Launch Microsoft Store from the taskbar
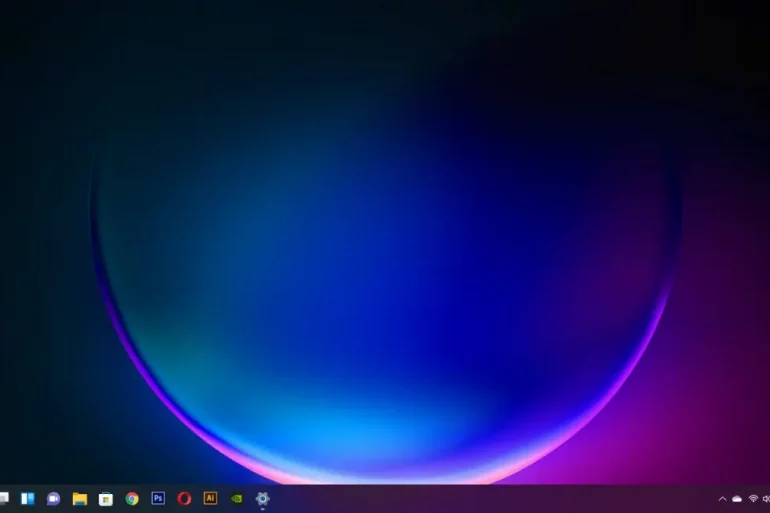Viewport: 770px width, 513px height. [x=106, y=498]
